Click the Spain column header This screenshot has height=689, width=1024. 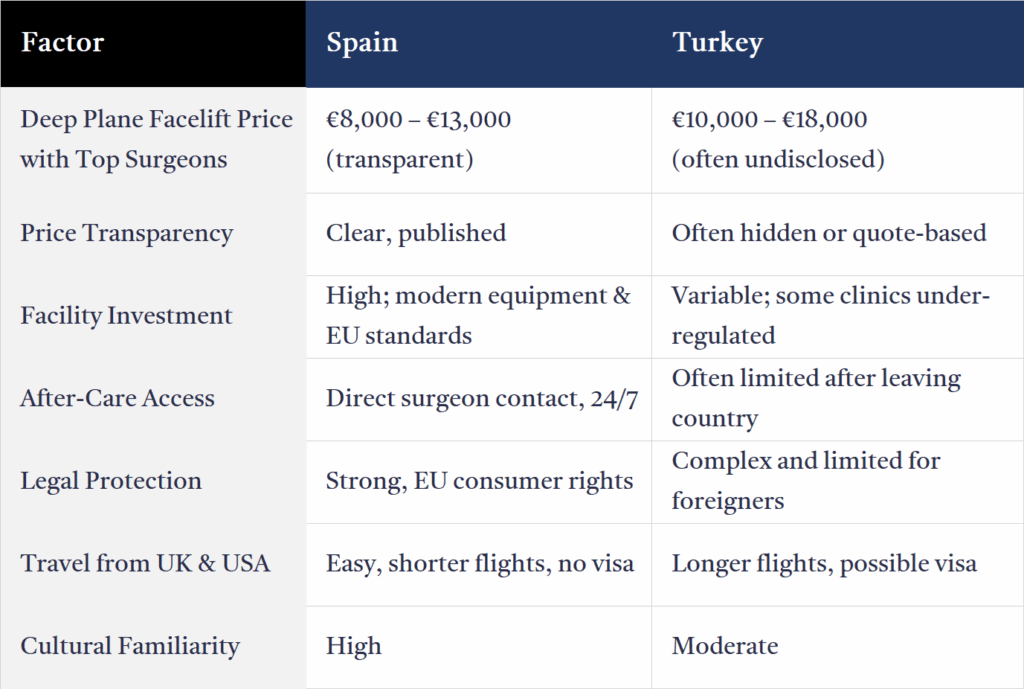(362, 43)
